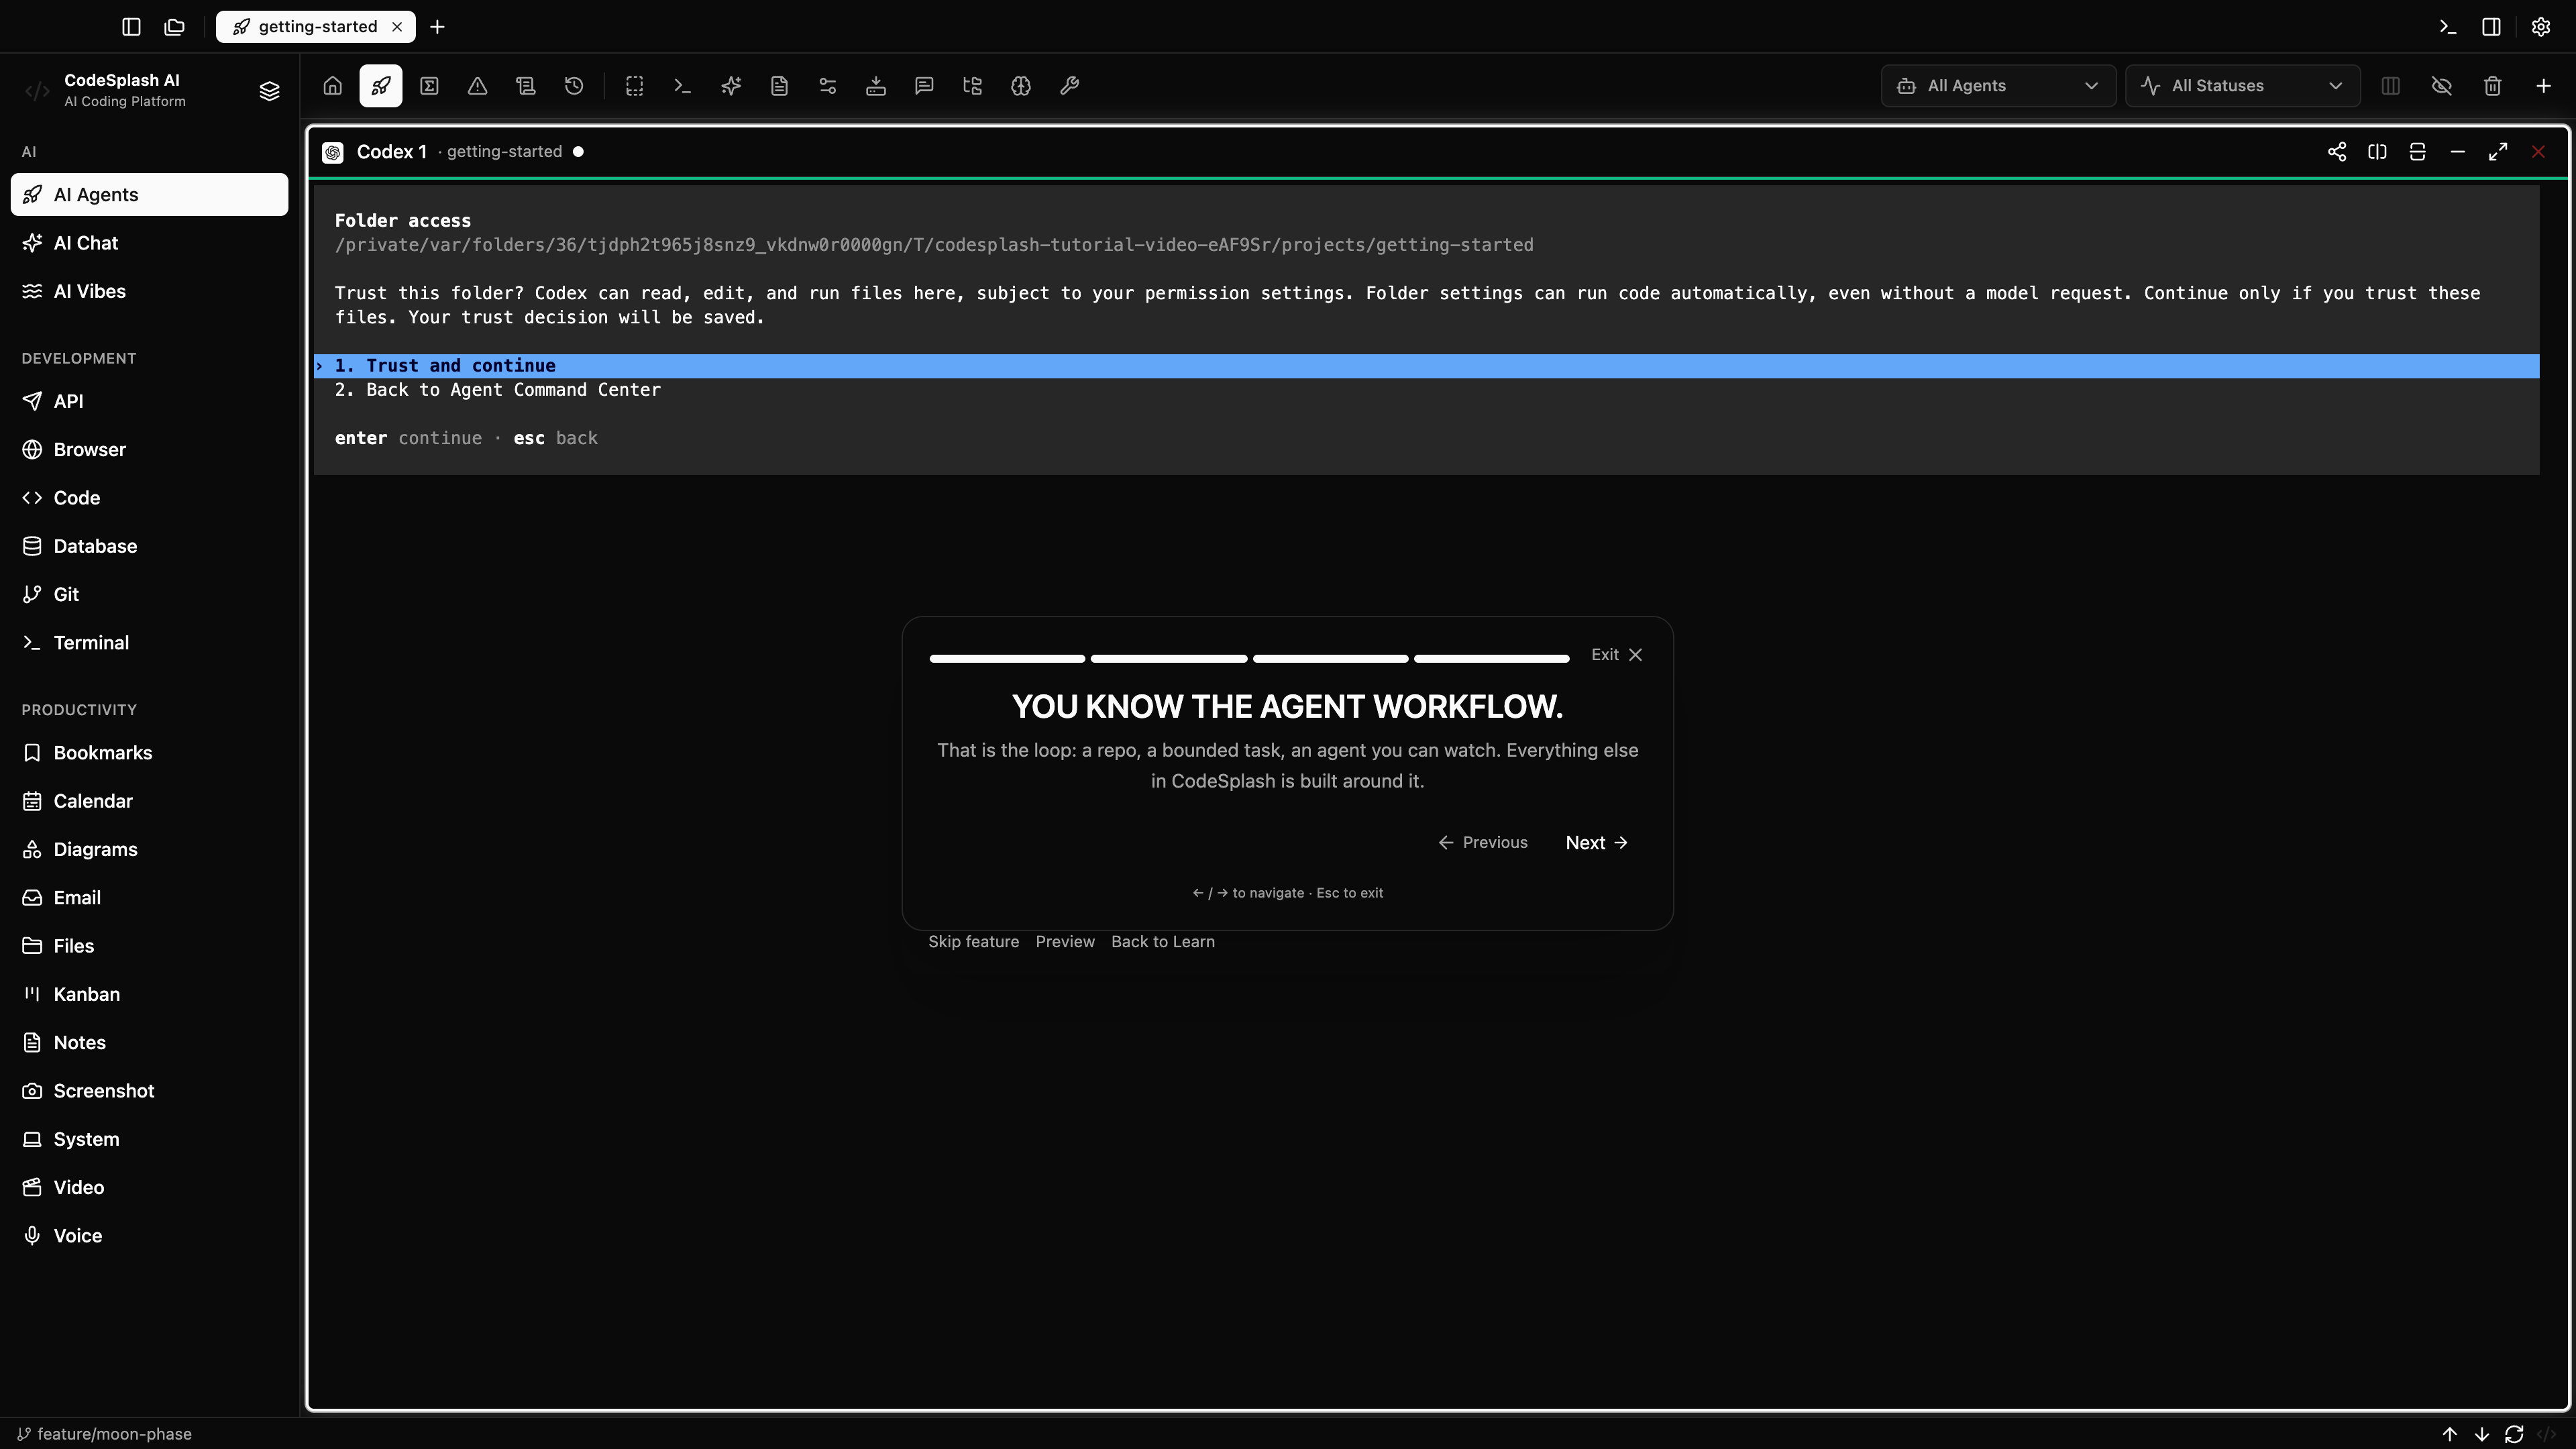The image size is (2576, 1449).
Task: Open the terminal prompt toolbar icon
Action: 682,86
